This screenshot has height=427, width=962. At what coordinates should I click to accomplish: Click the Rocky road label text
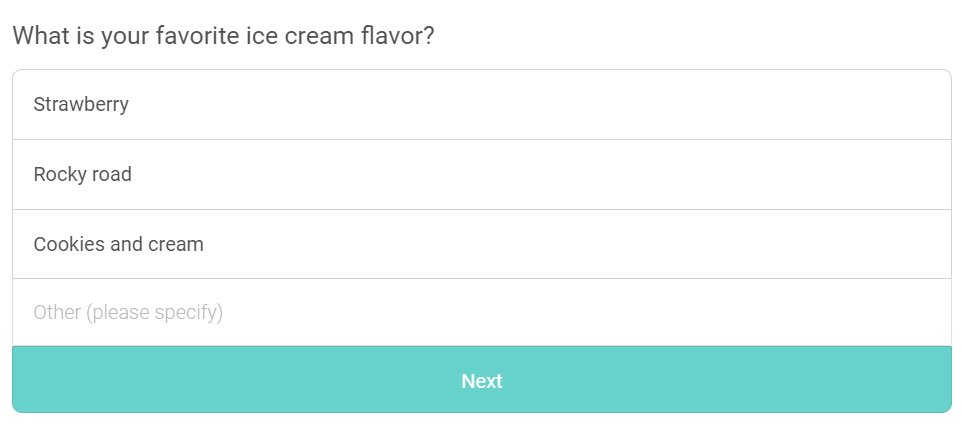pyautogui.click(x=82, y=174)
